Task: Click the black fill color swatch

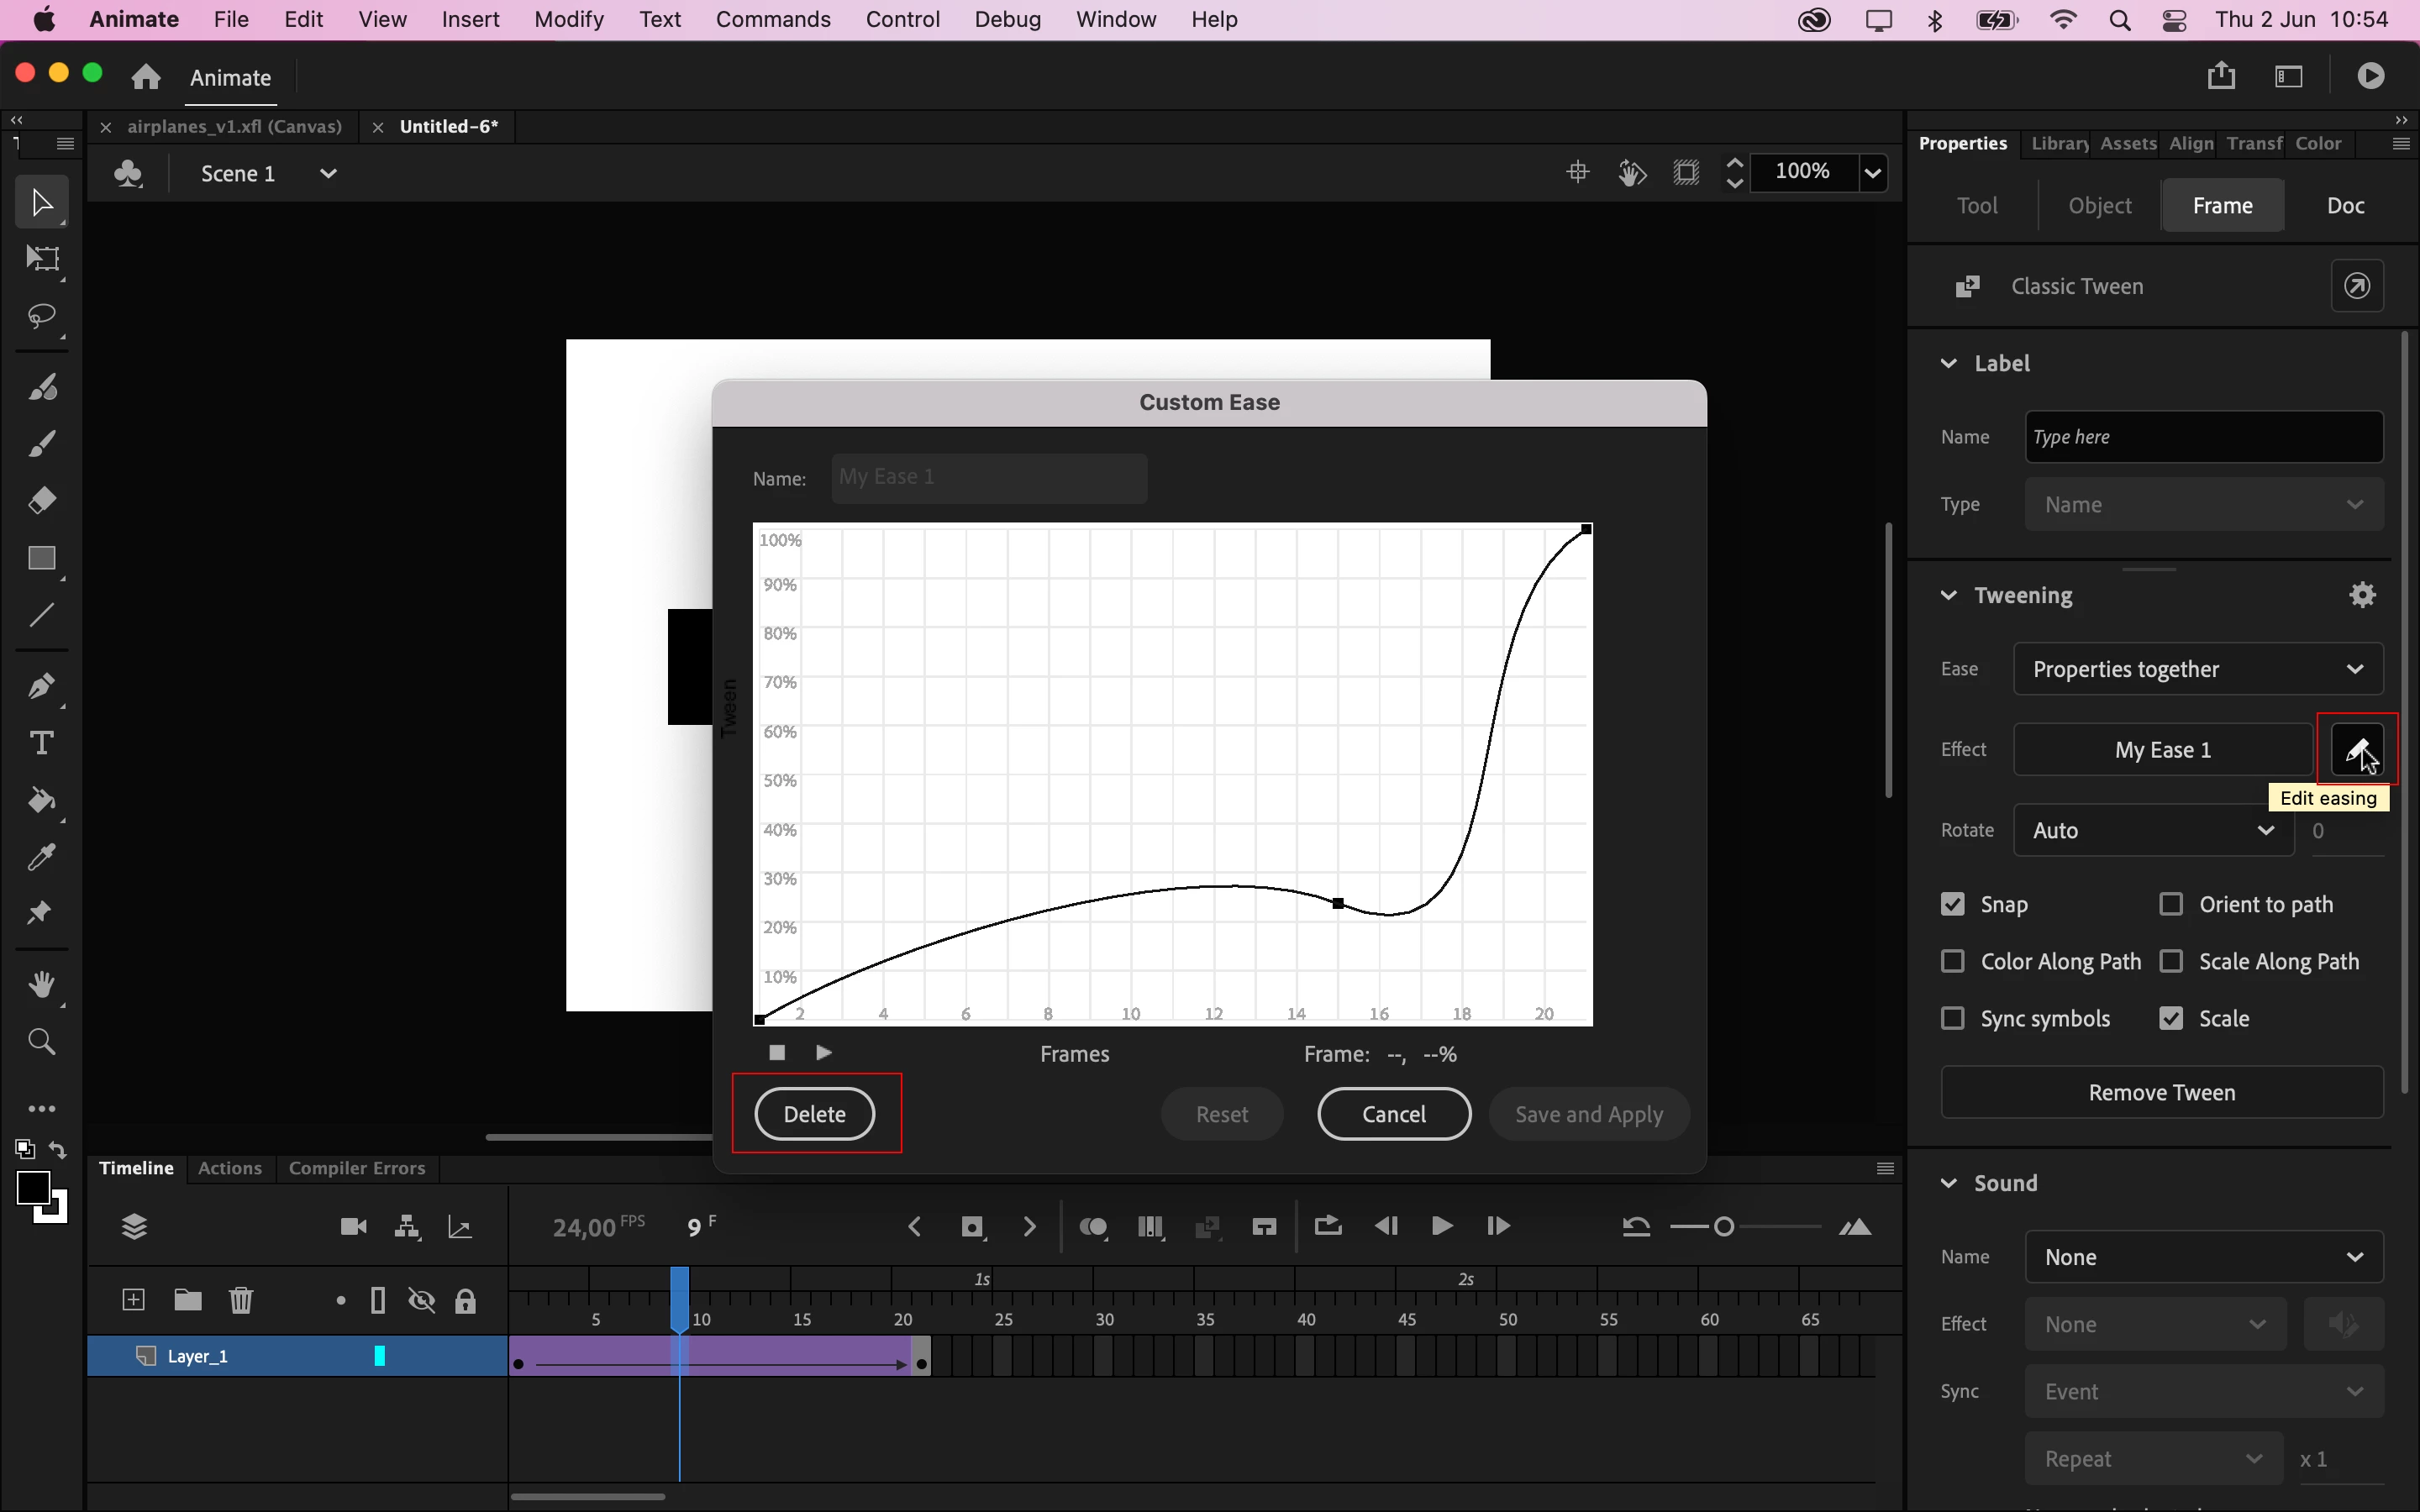Action: (x=33, y=1187)
